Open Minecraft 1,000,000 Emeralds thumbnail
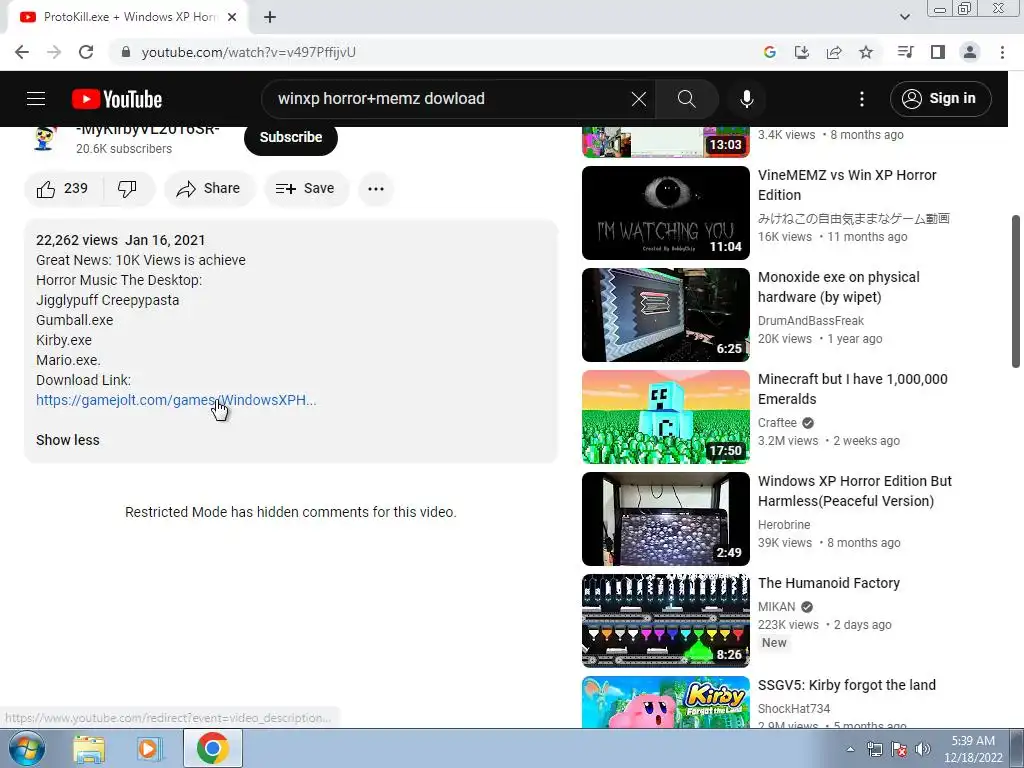The image size is (1024, 768). coord(665,417)
